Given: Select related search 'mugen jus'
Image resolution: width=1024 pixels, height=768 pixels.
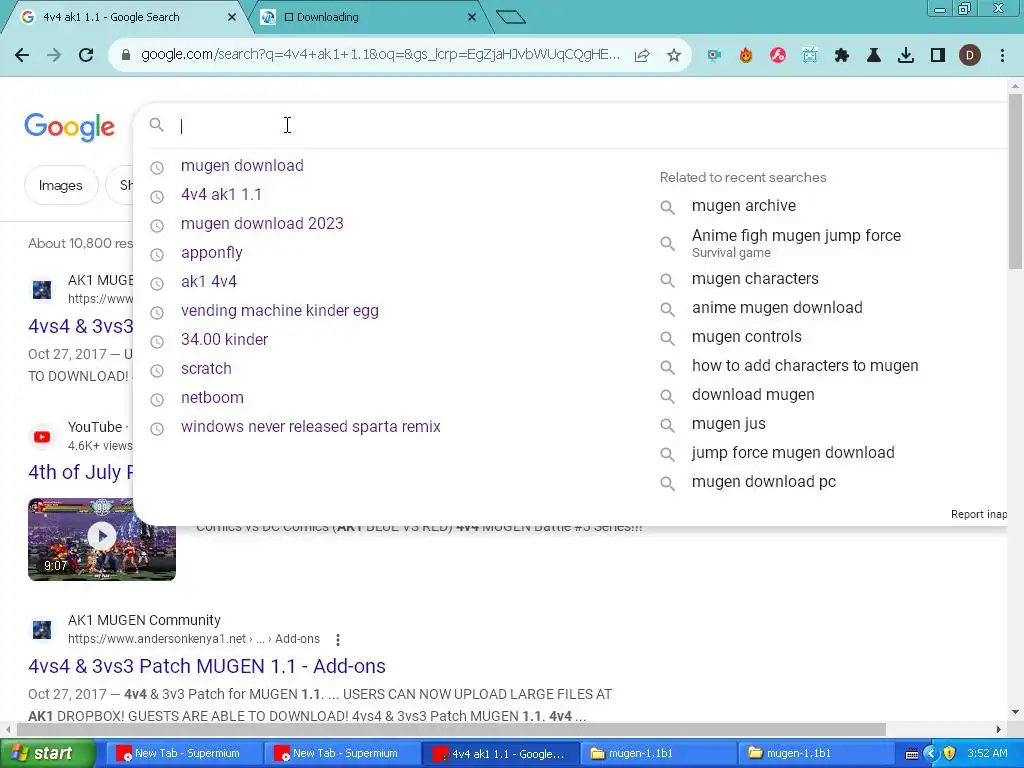Looking at the screenshot, I should [729, 424].
